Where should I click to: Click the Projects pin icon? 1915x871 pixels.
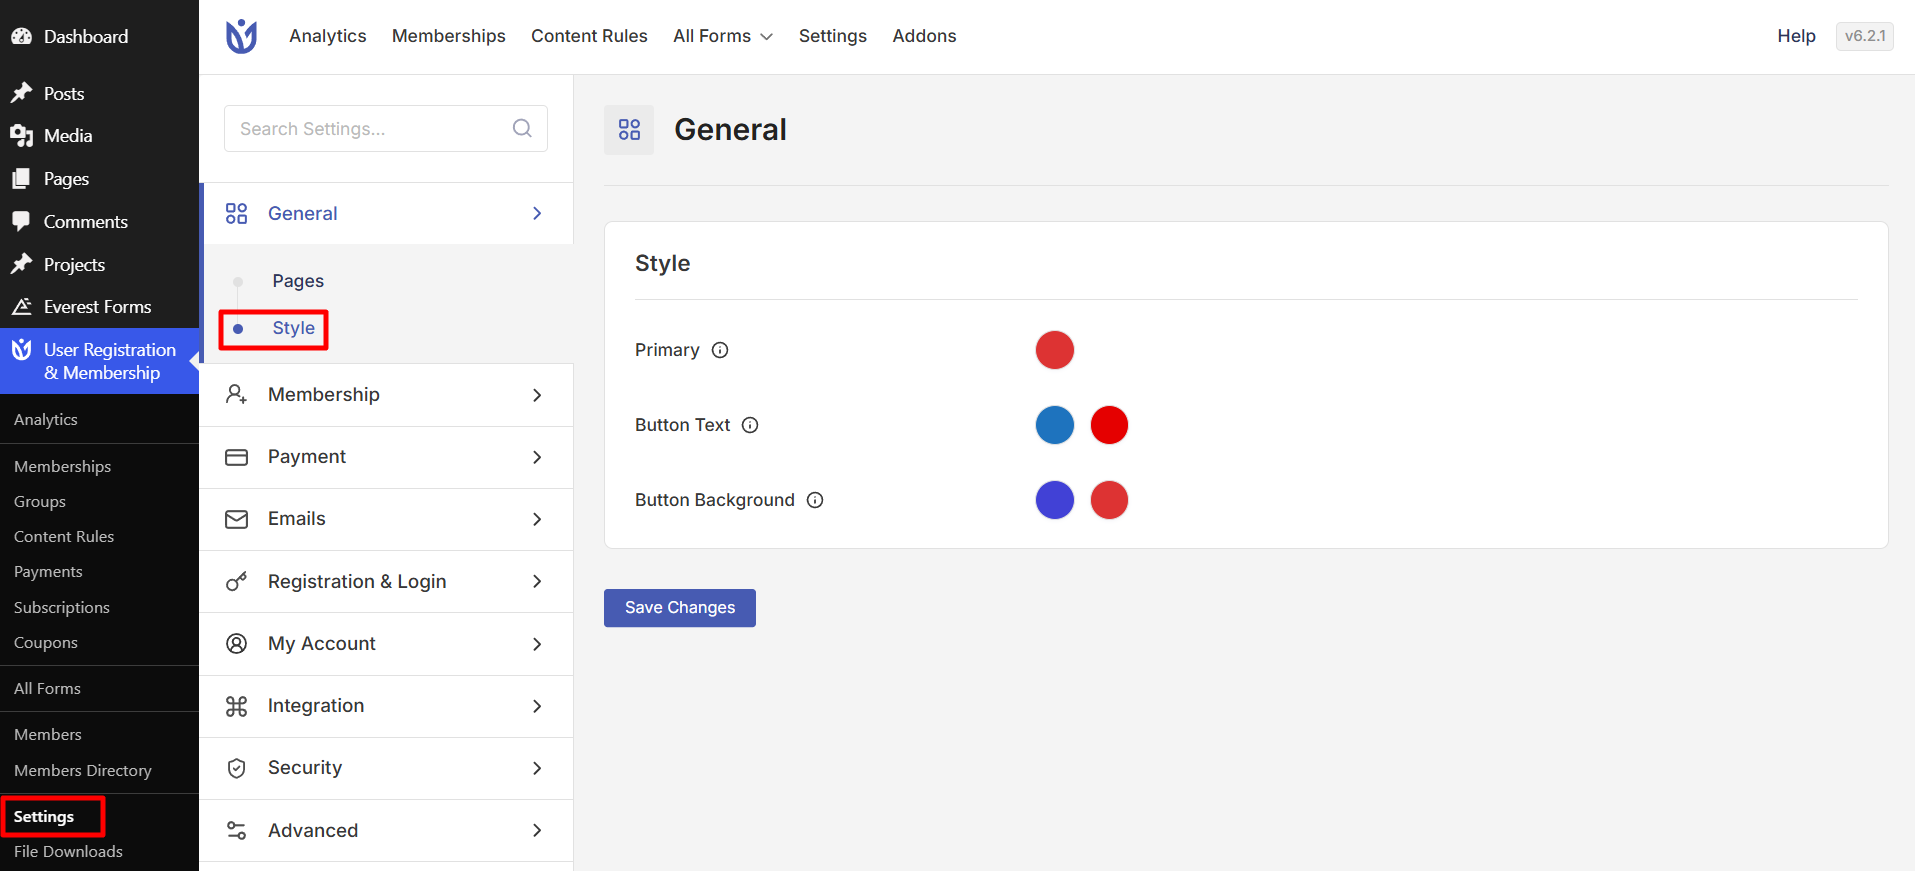(21, 264)
